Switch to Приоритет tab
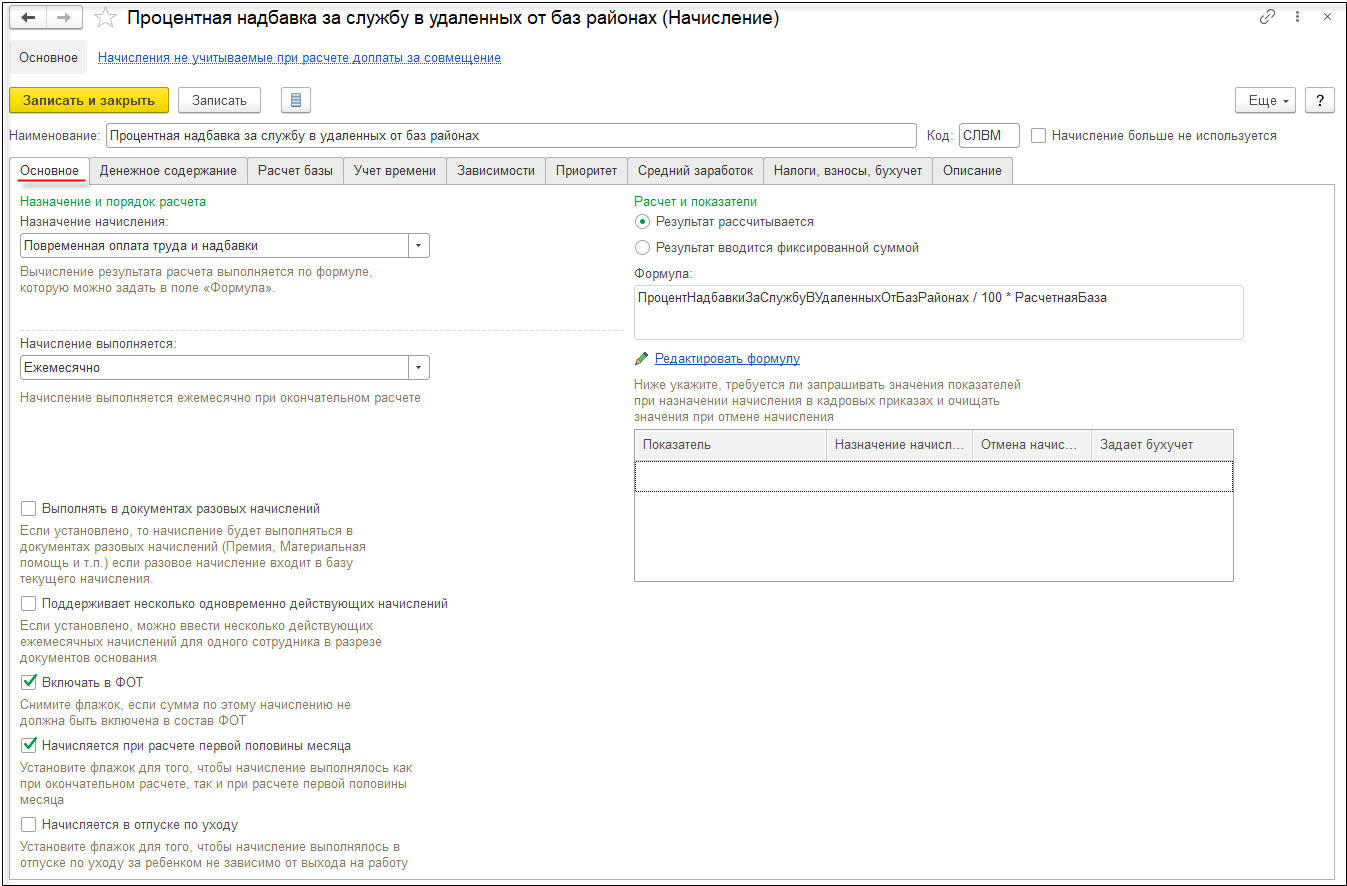This screenshot has height=886, width=1347. (587, 171)
